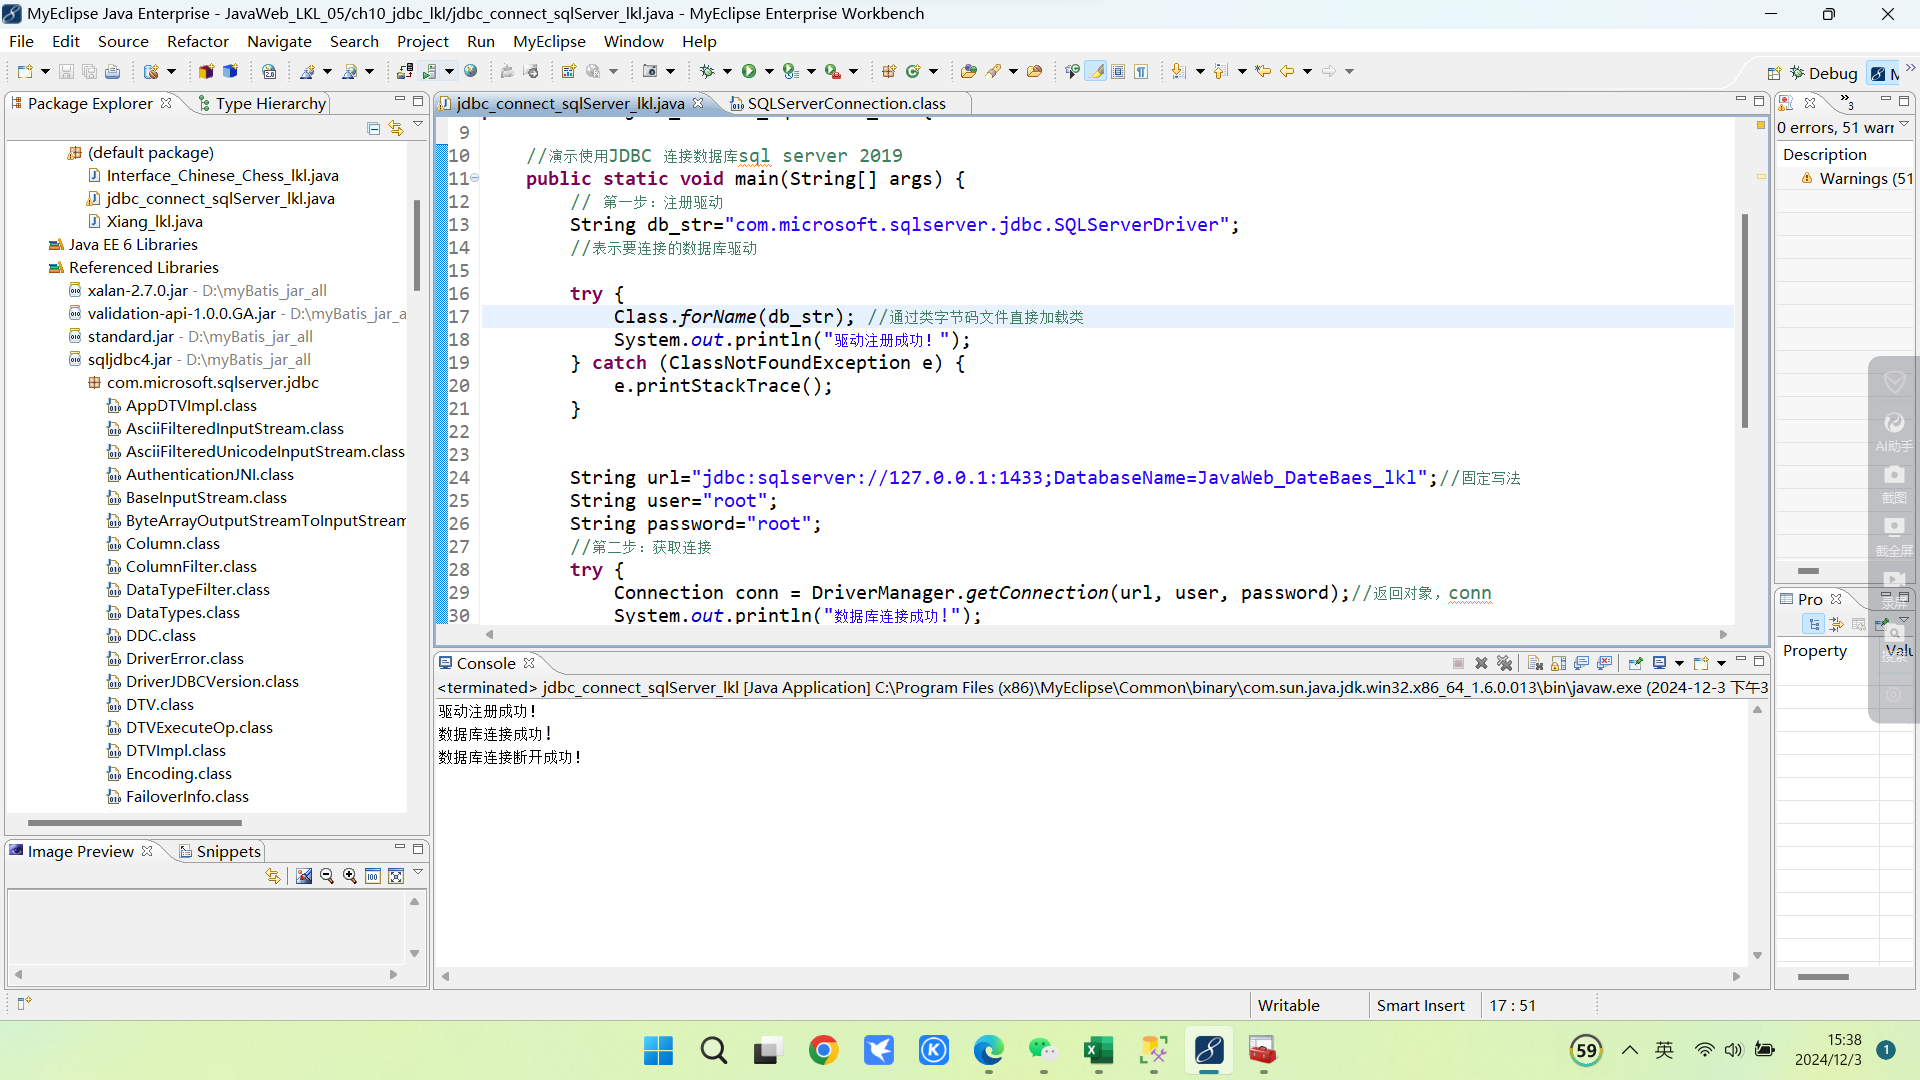1920x1080 pixels.
Task: Toggle Mark Occurrences highlighter button
Action: [1097, 71]
